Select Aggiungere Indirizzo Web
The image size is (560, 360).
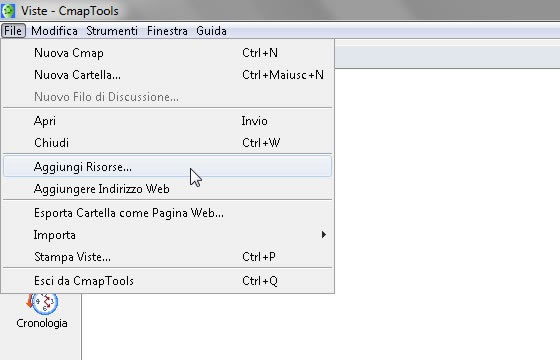click(x=168, y=189)
